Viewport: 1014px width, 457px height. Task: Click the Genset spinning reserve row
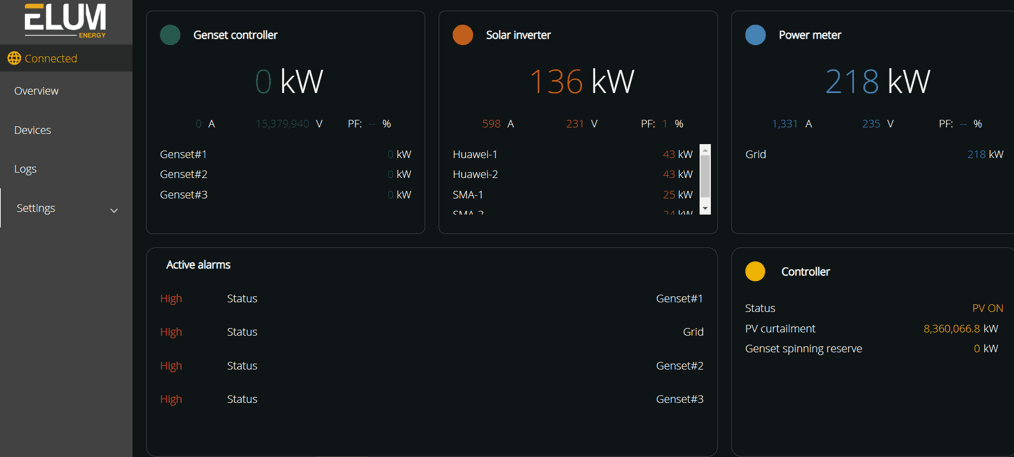874,349
